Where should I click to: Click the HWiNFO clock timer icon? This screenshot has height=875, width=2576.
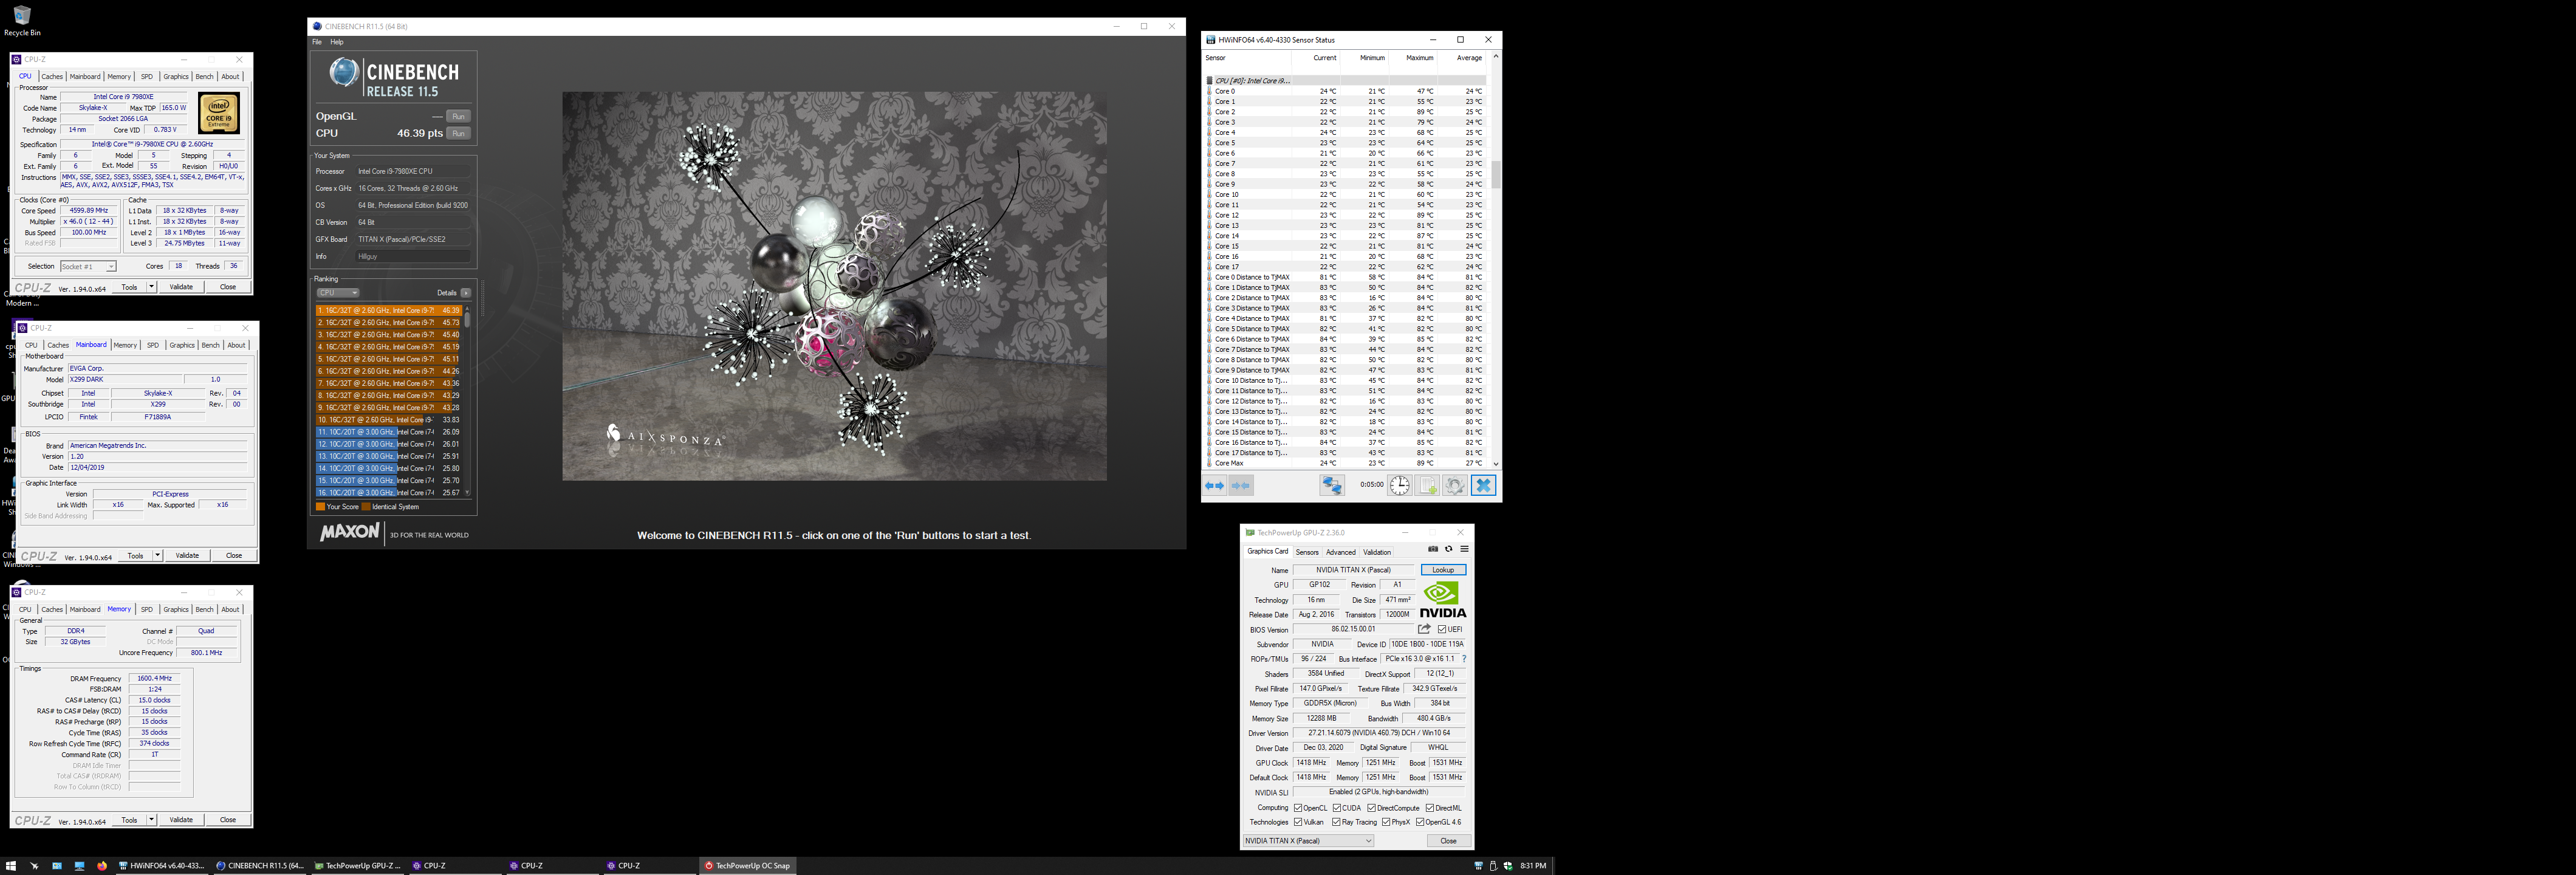pos(1399,485)
